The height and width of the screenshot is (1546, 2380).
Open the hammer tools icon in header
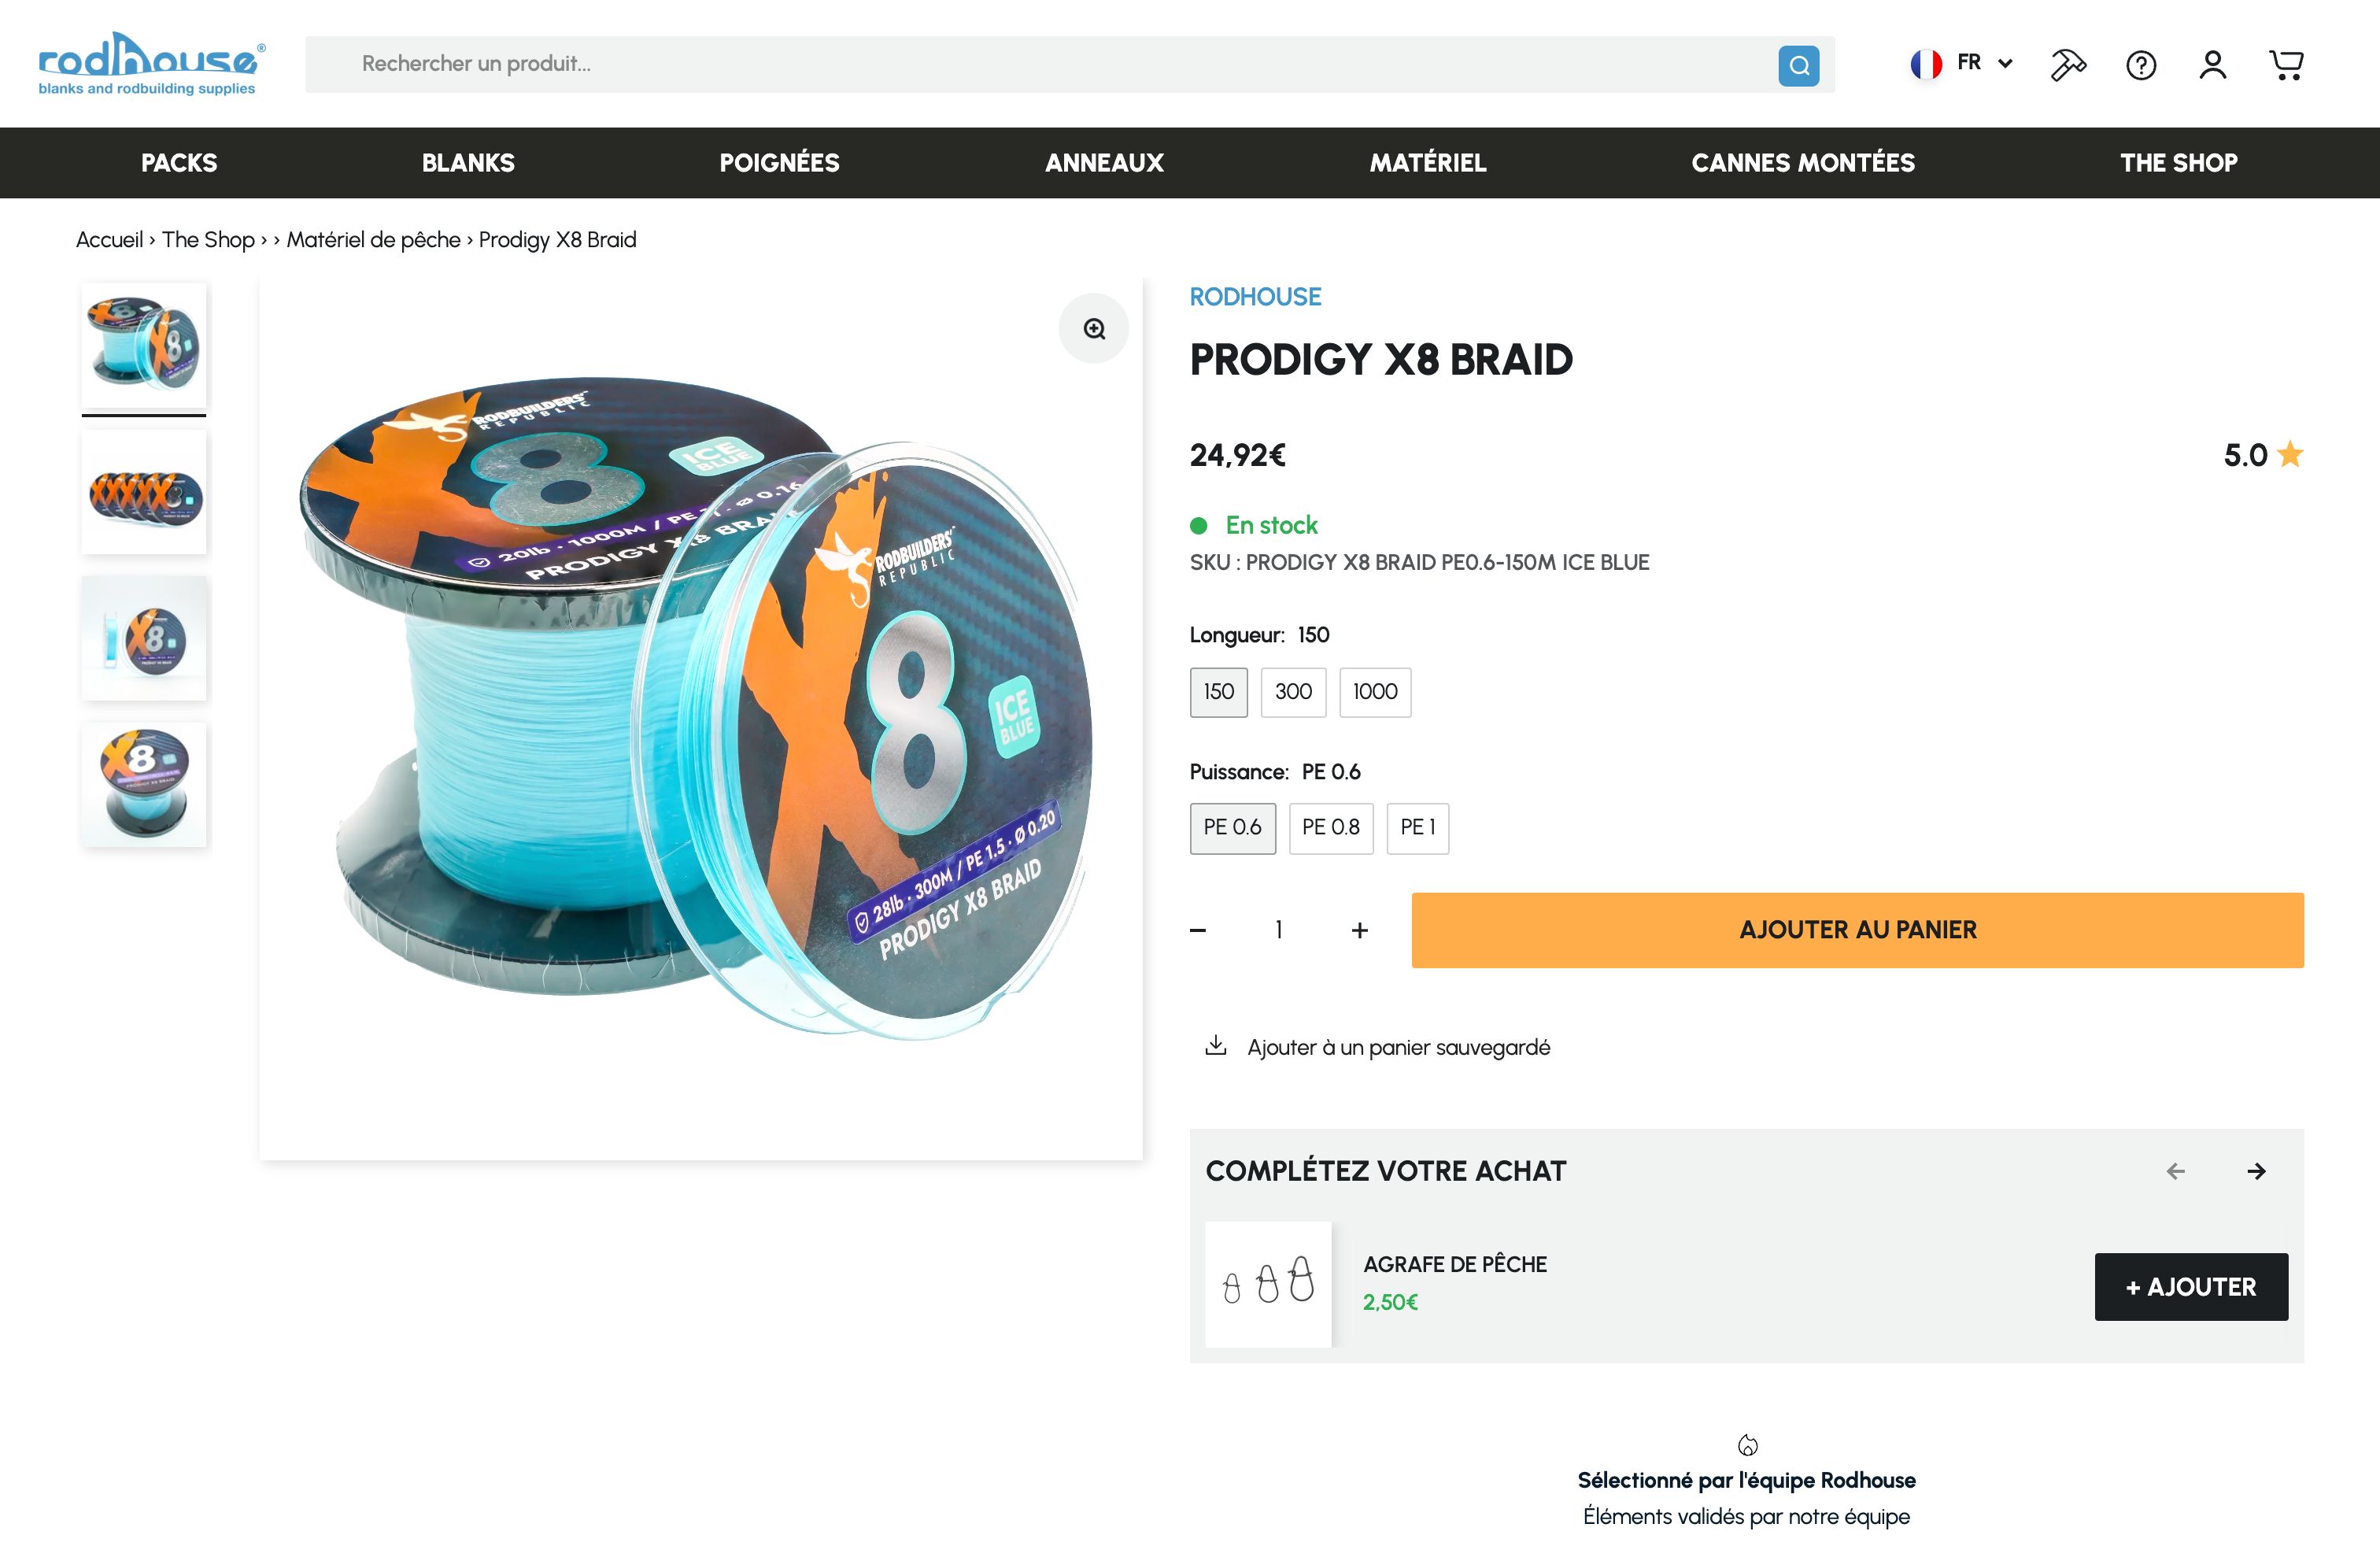(x=2068, y=65)
